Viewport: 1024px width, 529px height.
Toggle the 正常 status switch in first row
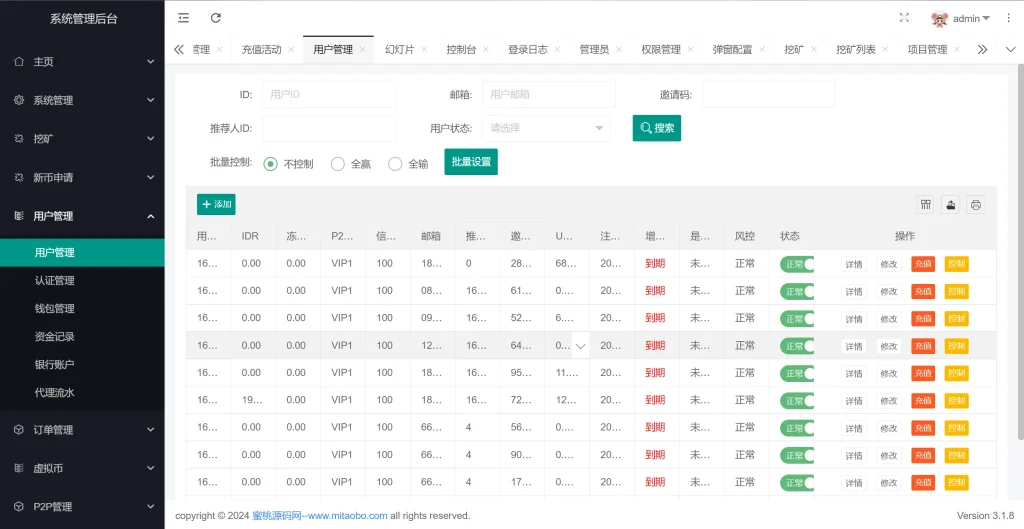point(797,264)
